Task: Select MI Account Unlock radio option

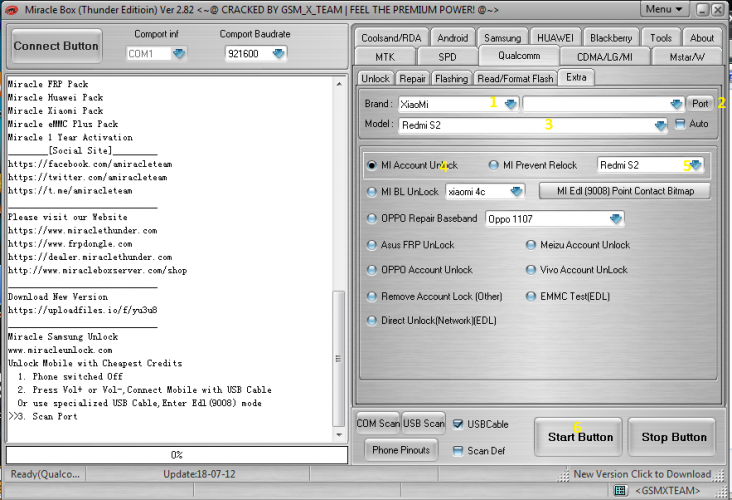Action: pyautogui.click(x=372, y=165)
